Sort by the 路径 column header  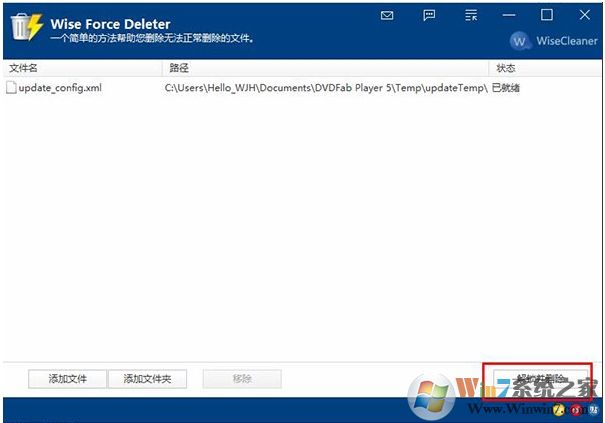click(x=325, y=68)
